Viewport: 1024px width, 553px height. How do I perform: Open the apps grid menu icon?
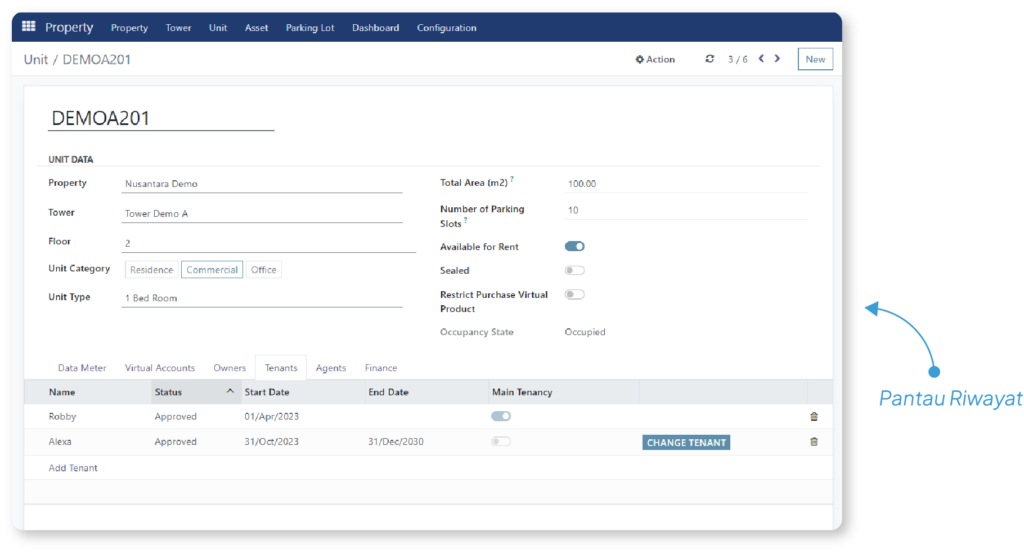29,27
